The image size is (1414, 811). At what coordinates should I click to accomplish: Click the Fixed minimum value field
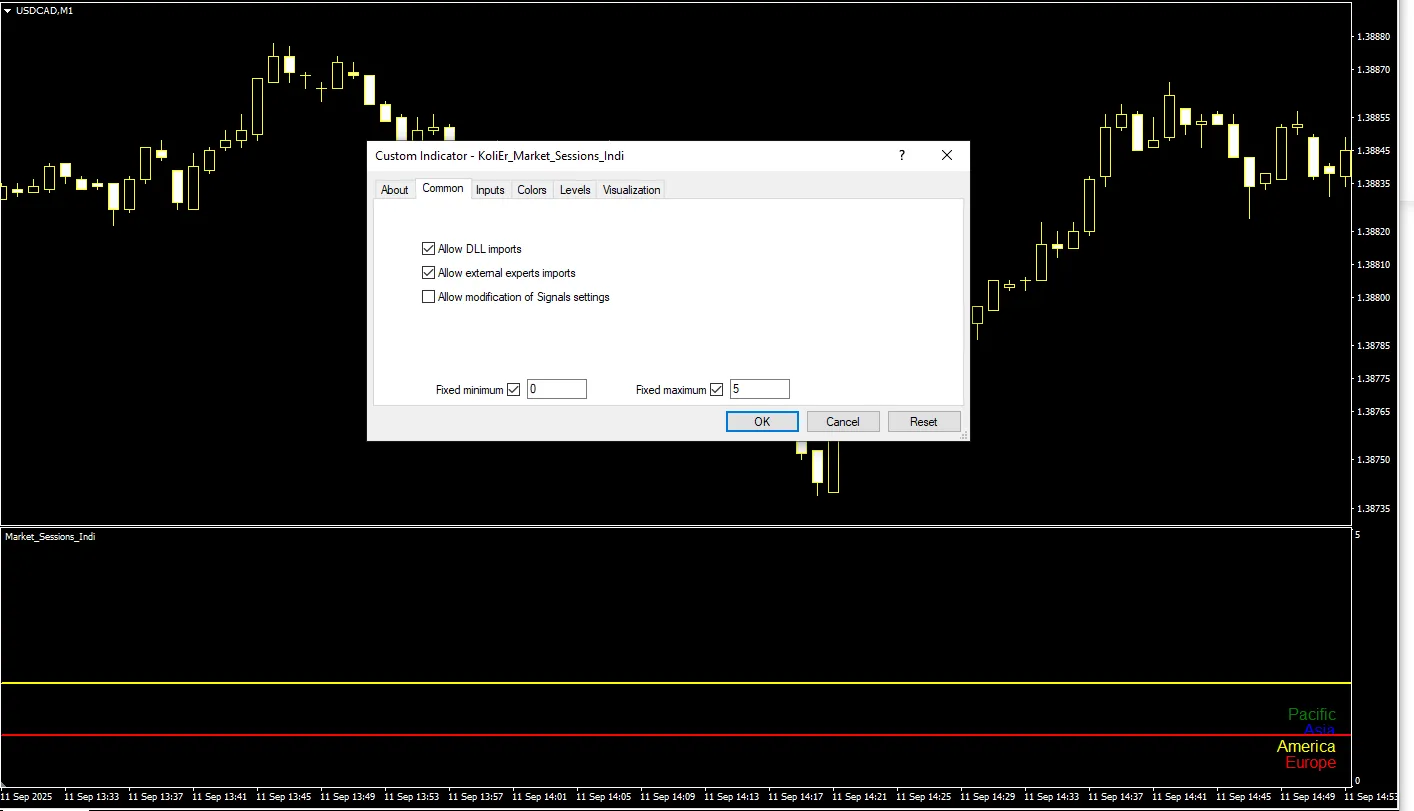(556, 390)
